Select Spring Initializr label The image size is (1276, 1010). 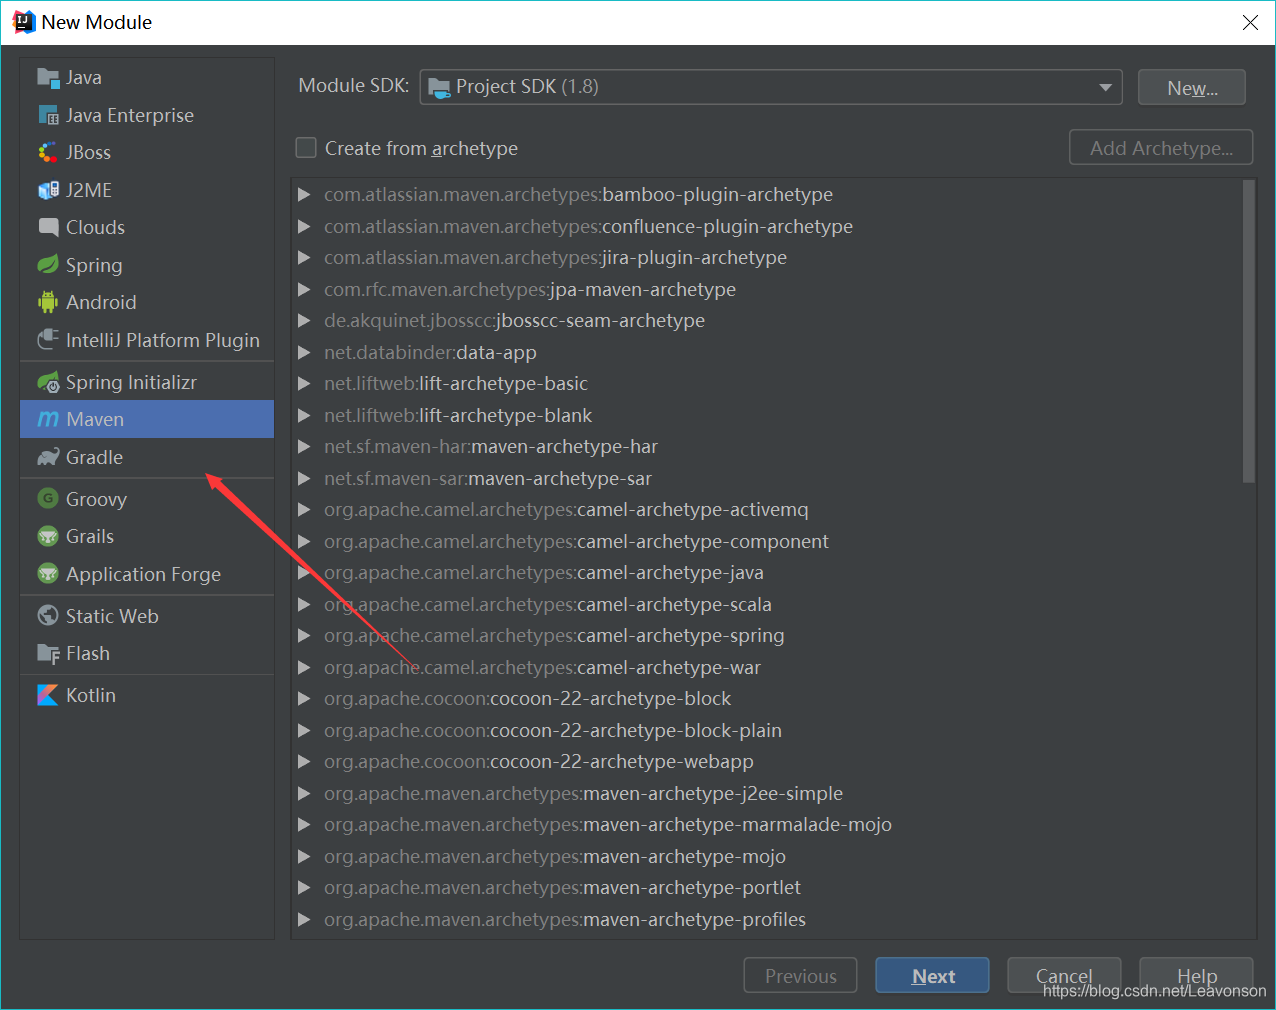coord(131,382)
